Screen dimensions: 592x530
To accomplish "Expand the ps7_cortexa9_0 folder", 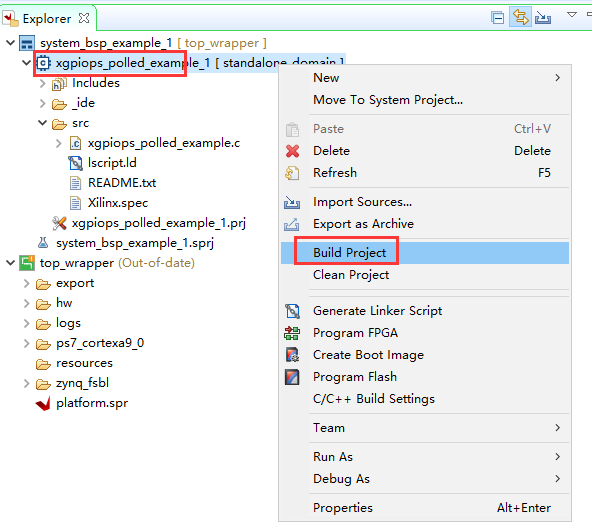I will tap(26, 343).
